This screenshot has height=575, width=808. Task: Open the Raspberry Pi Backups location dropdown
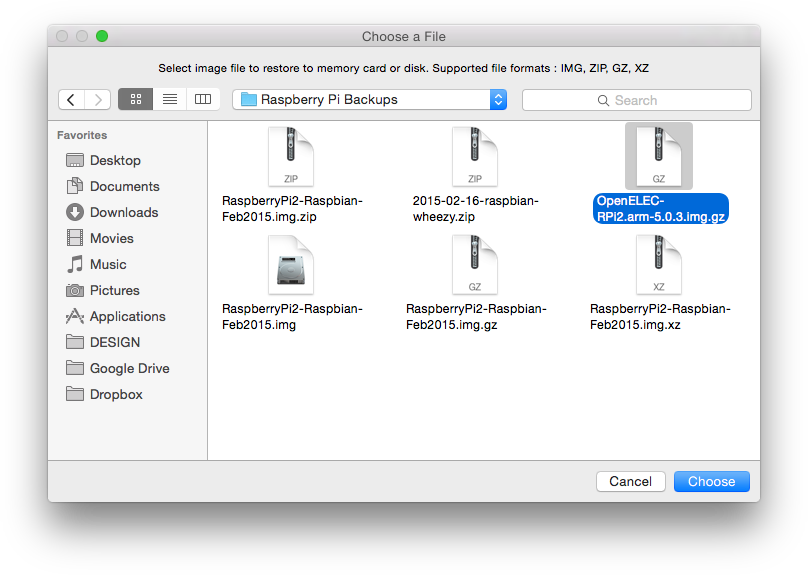tap(369, 99)
